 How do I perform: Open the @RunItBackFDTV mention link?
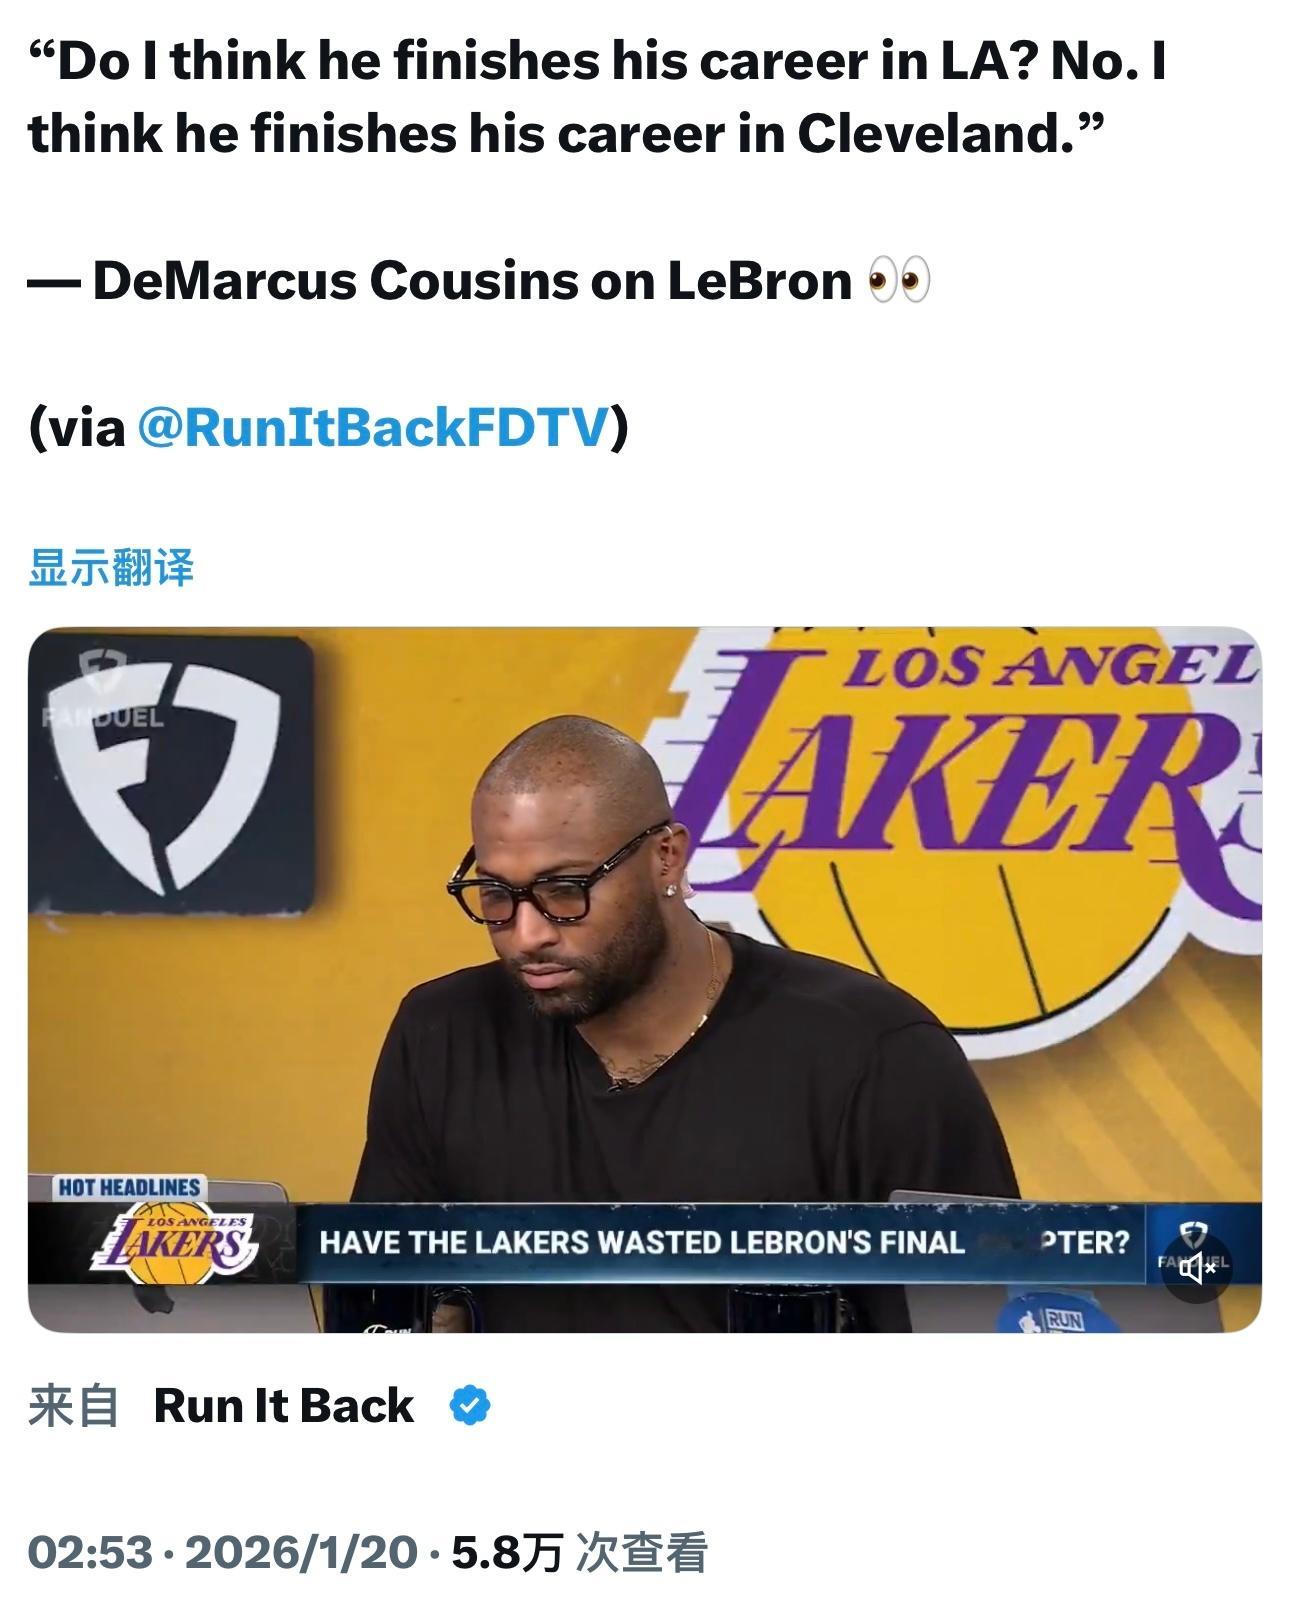(x=371, y=427)
